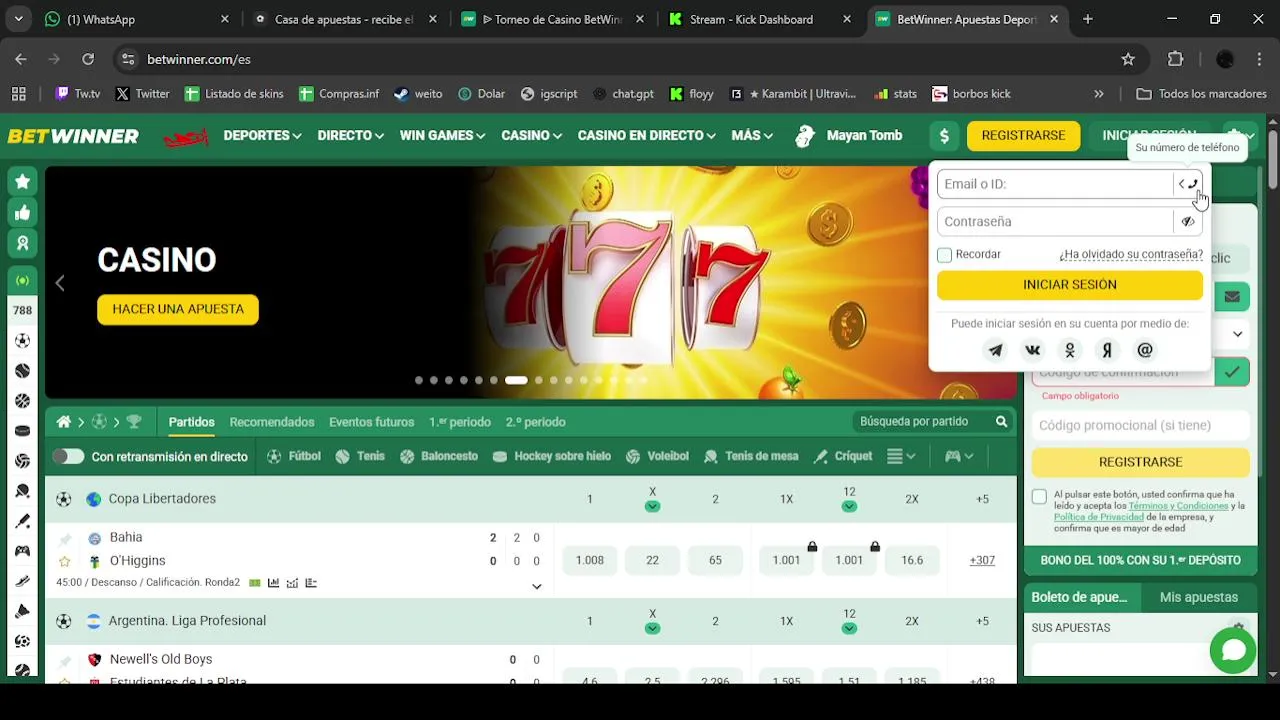Screen dimensions: 1280x720
Task: Open the WIN GAMES dropdown
Action: [x=442, y=135]
